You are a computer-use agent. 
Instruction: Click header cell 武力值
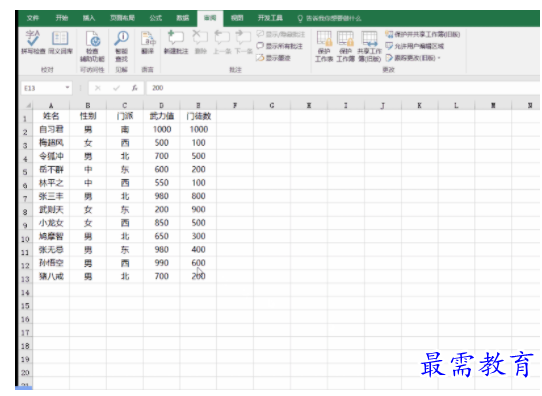[161, 116]
